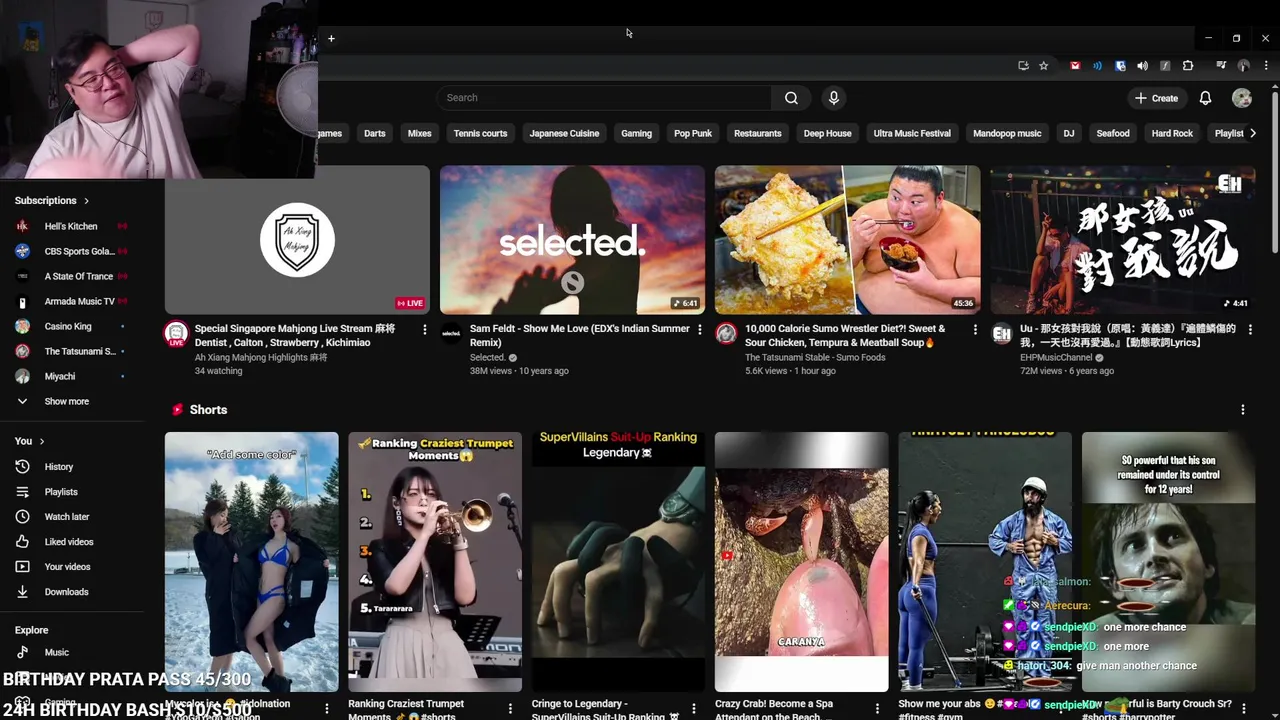Select the Ultra Music Festival chip
This screenshot has height=720, width=1280.
pyautogui.click(x=912, y=133)
